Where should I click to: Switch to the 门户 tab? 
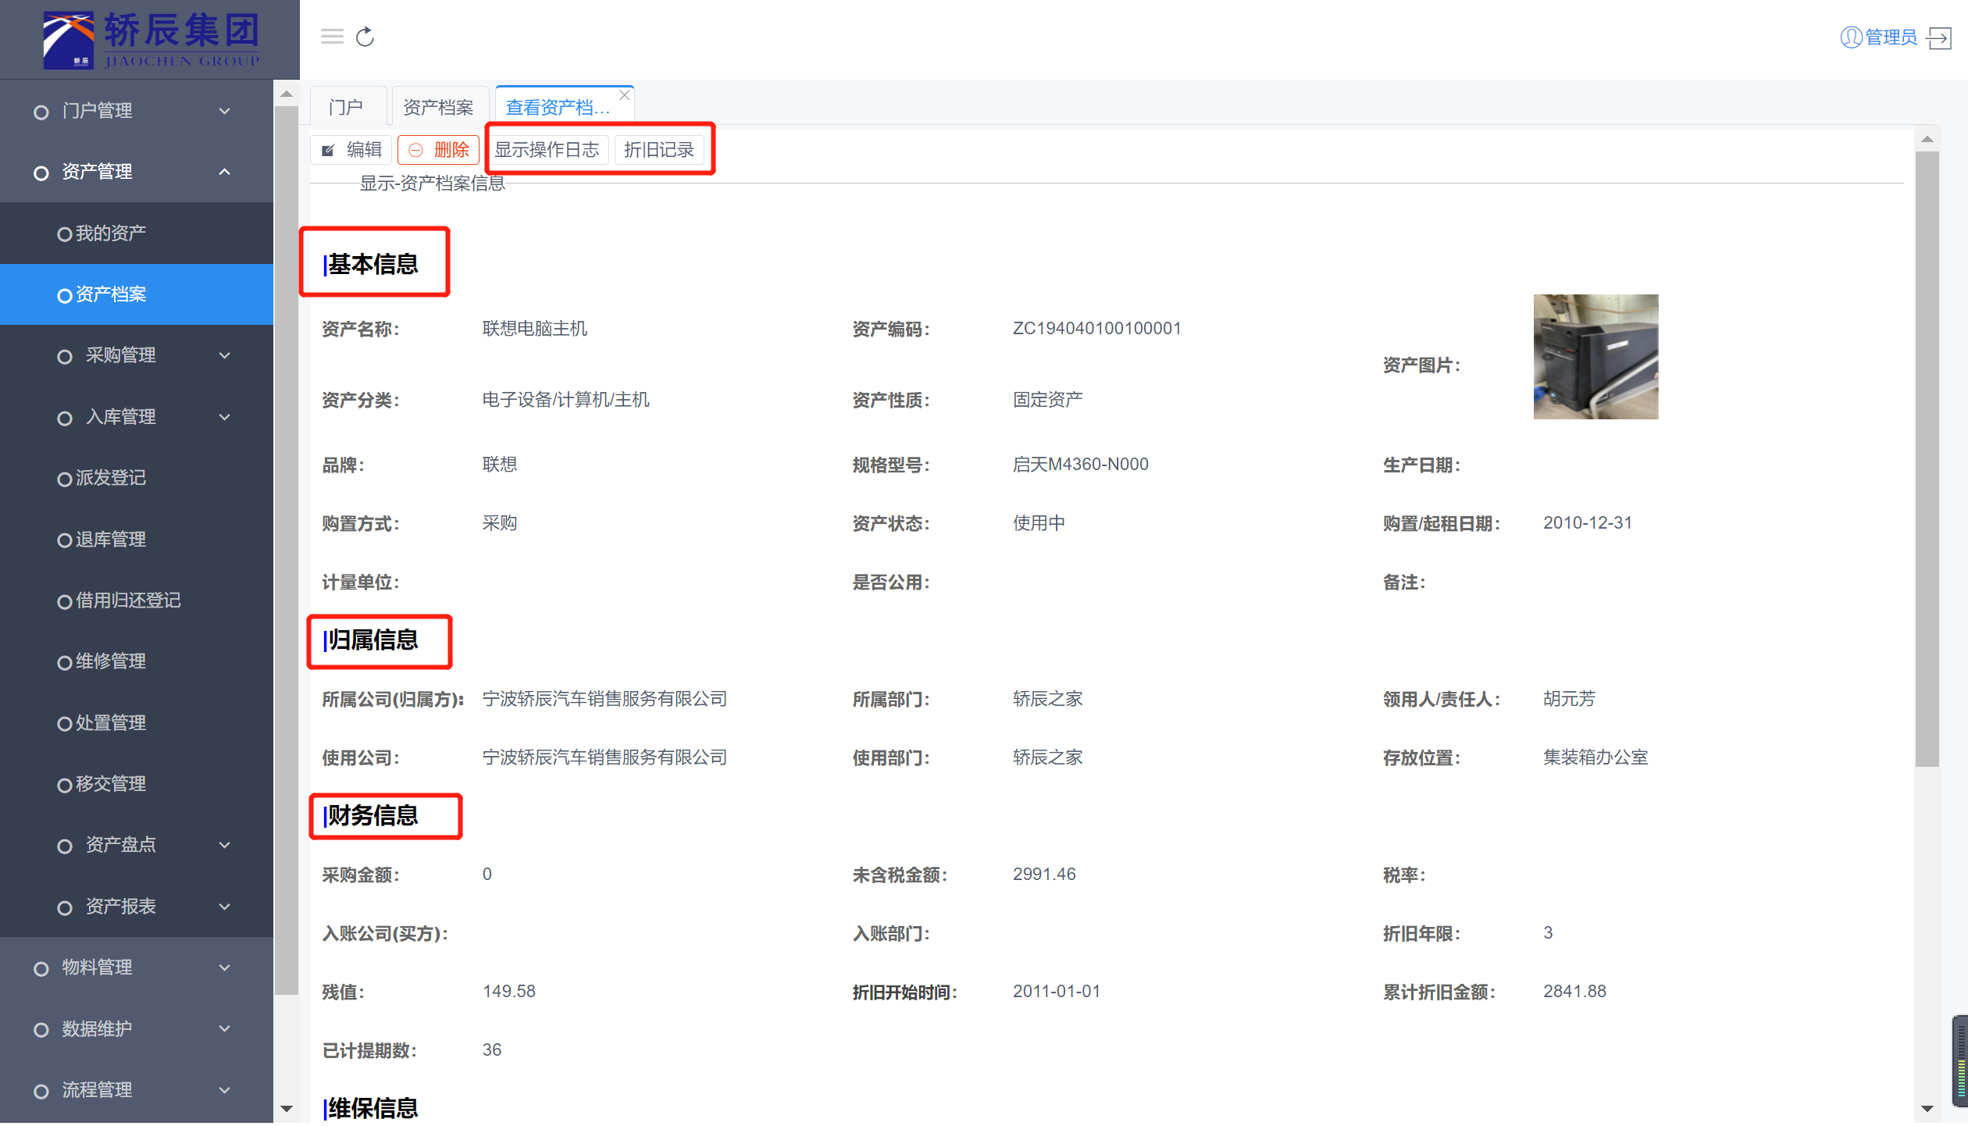(x=346, y=107)
